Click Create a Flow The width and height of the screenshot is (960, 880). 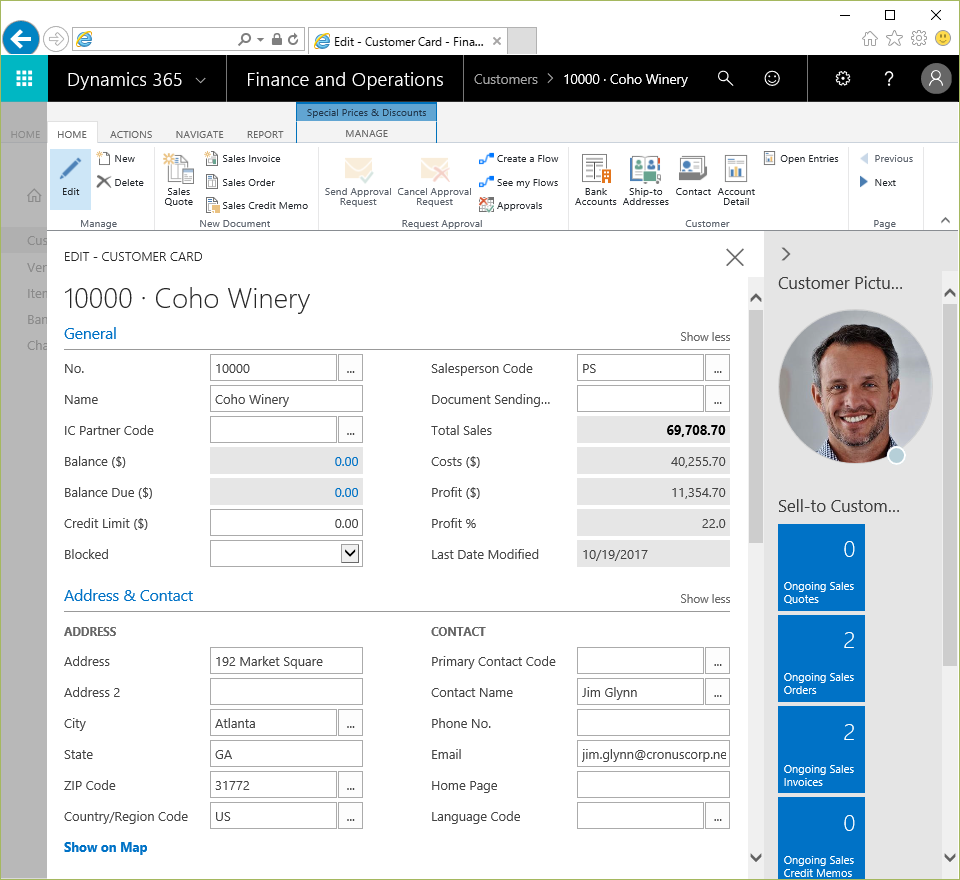pyautogui.click(x=519, y=159)
